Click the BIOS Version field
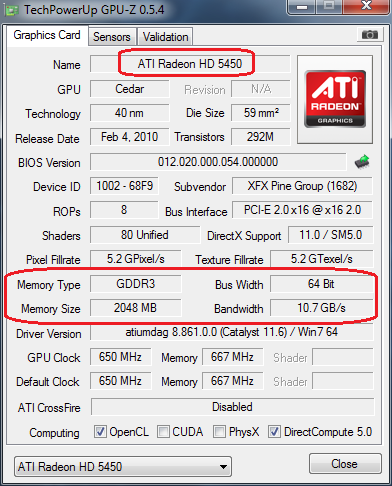Image resolution: width=392 pixels, height=486 pixels. 218,162
